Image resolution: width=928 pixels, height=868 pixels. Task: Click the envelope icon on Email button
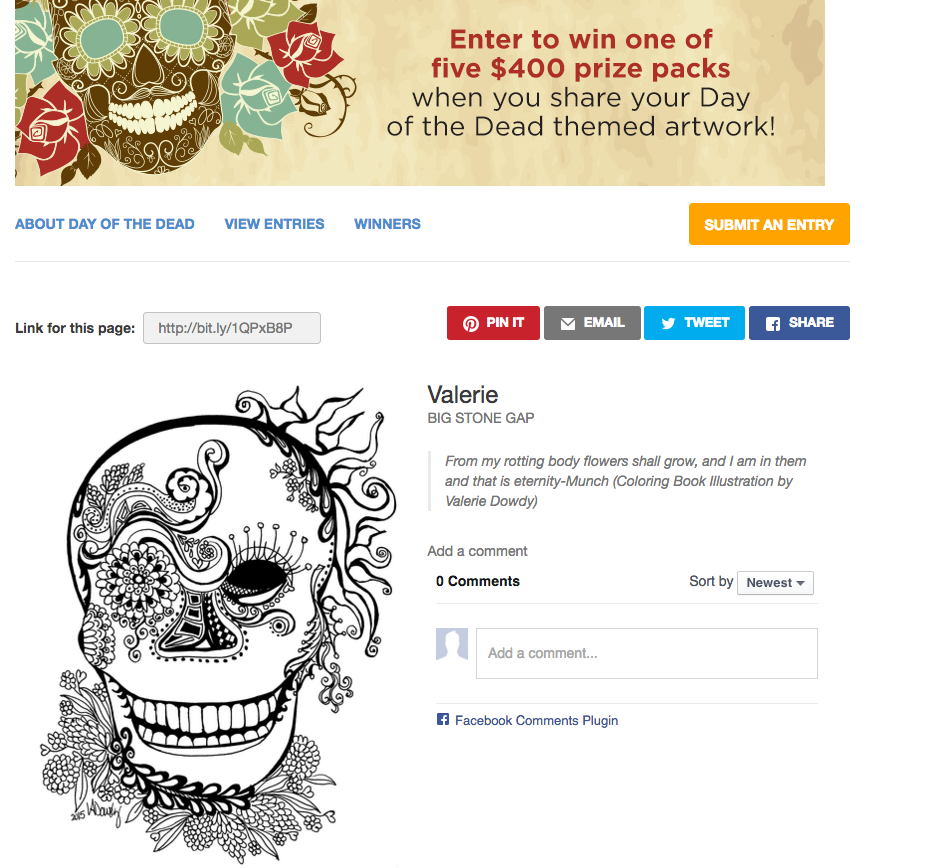tap(568, 324)
